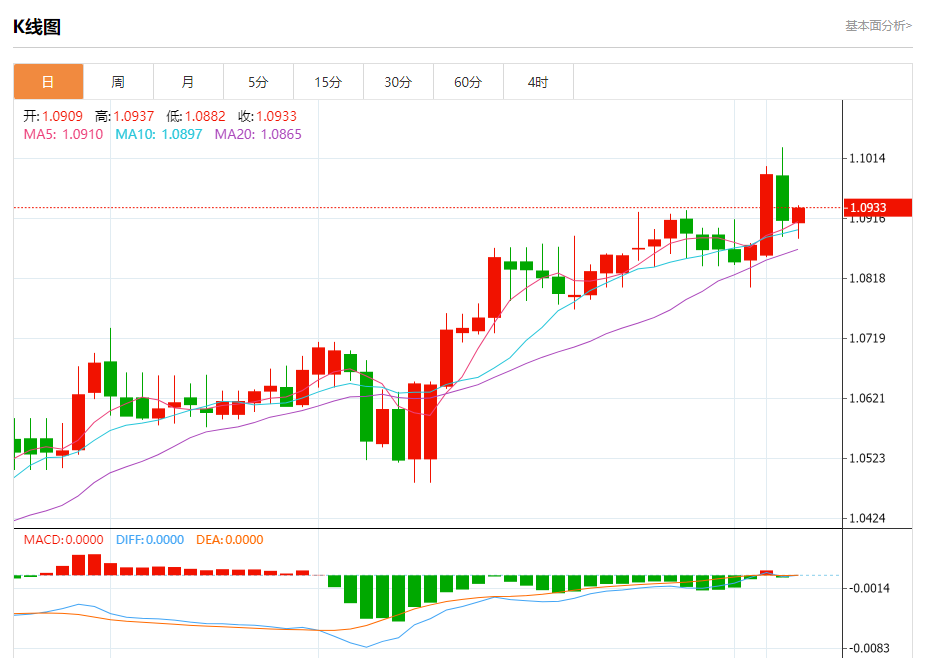
Task: Click the 开: 1.0909 open price
Action: pos(53,116)
